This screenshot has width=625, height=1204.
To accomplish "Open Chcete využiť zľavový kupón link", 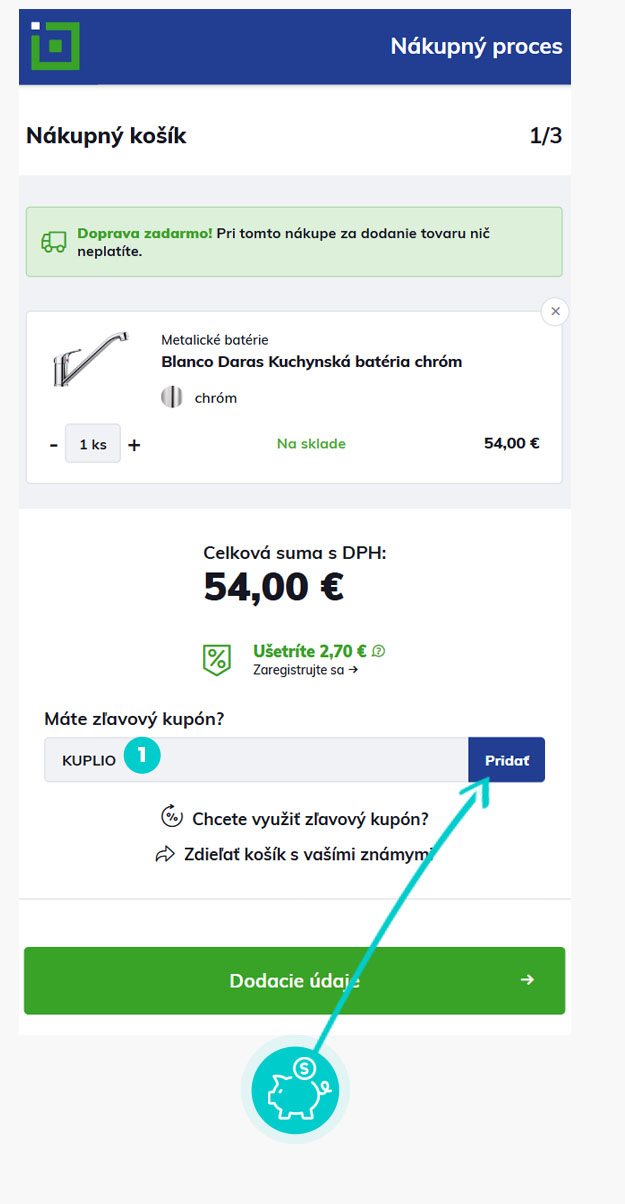I will 310,819.
